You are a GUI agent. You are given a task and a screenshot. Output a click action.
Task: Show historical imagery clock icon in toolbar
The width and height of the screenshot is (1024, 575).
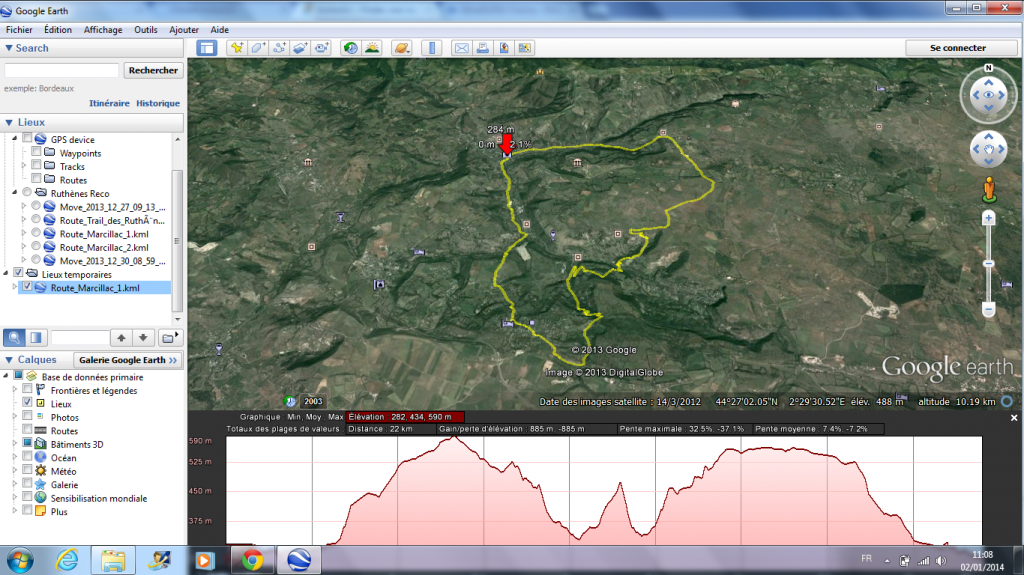351,48
